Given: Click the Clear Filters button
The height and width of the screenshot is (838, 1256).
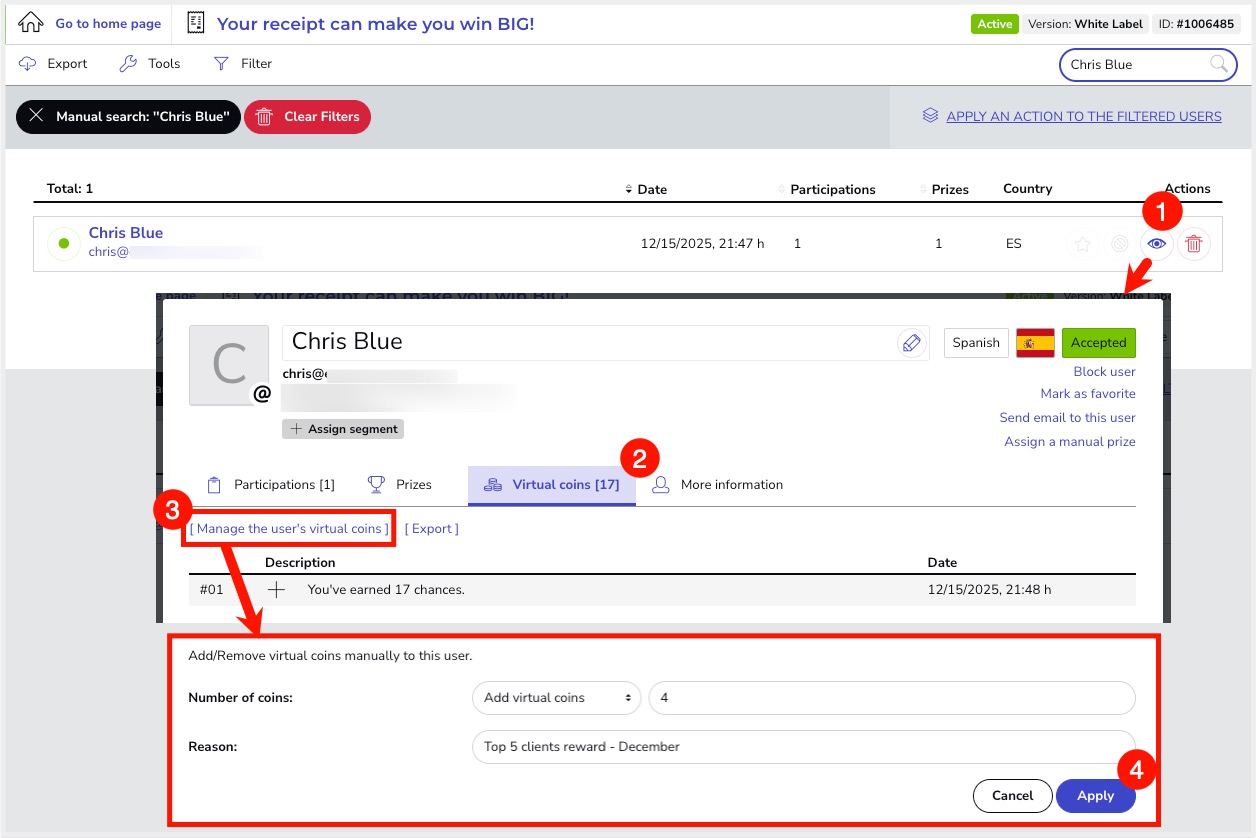Looking at the screenshot, I should point(308,117).
